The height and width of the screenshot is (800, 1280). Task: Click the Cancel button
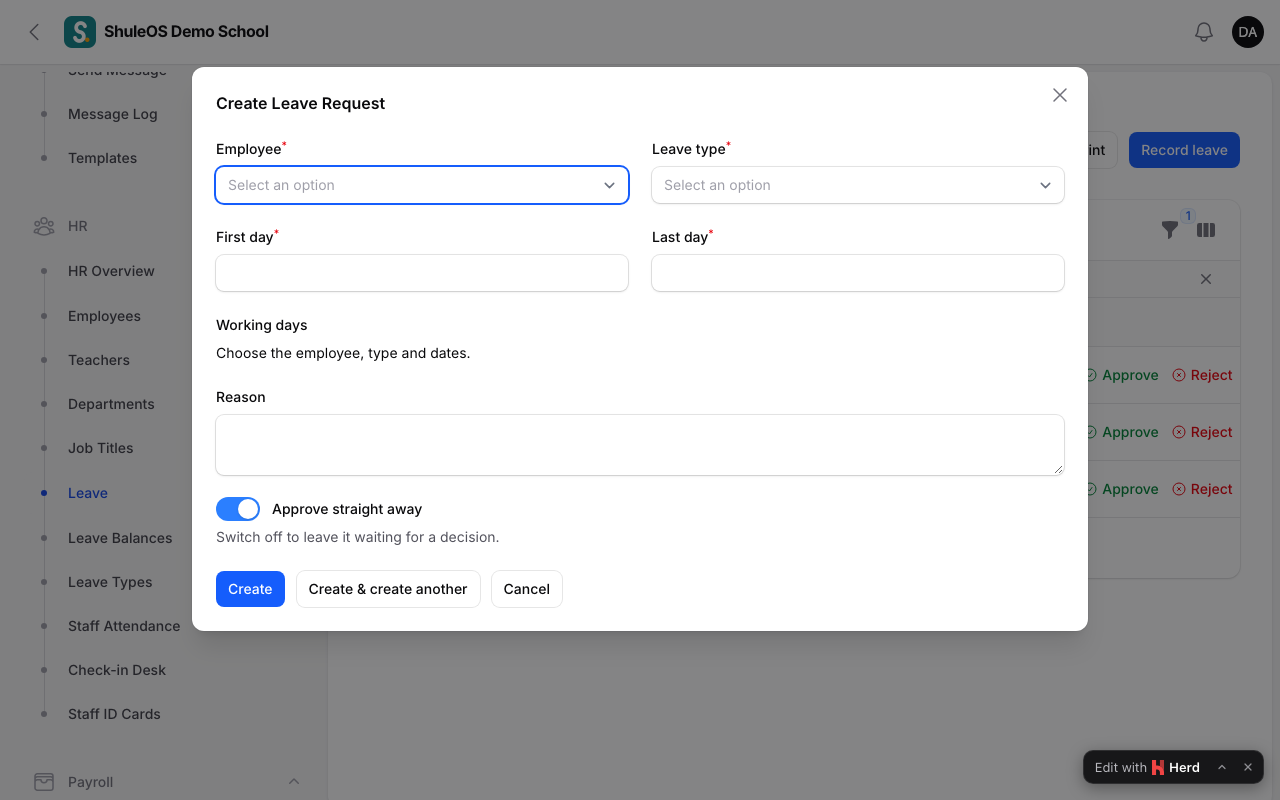click(527, 589)
